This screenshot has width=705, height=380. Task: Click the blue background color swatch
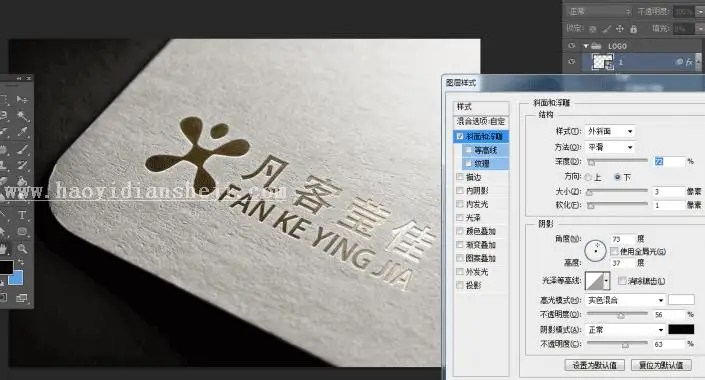coord(17,277)
